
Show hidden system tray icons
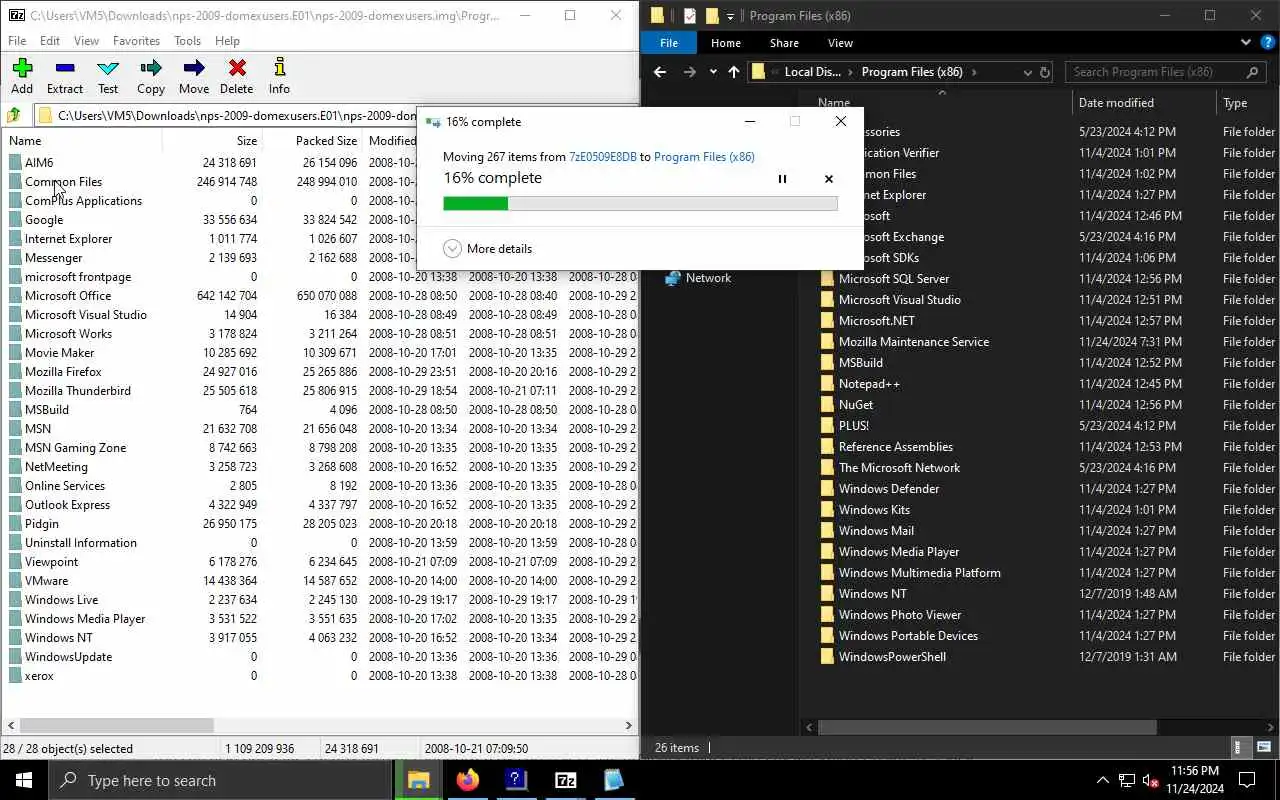(x=1103, y=780)
